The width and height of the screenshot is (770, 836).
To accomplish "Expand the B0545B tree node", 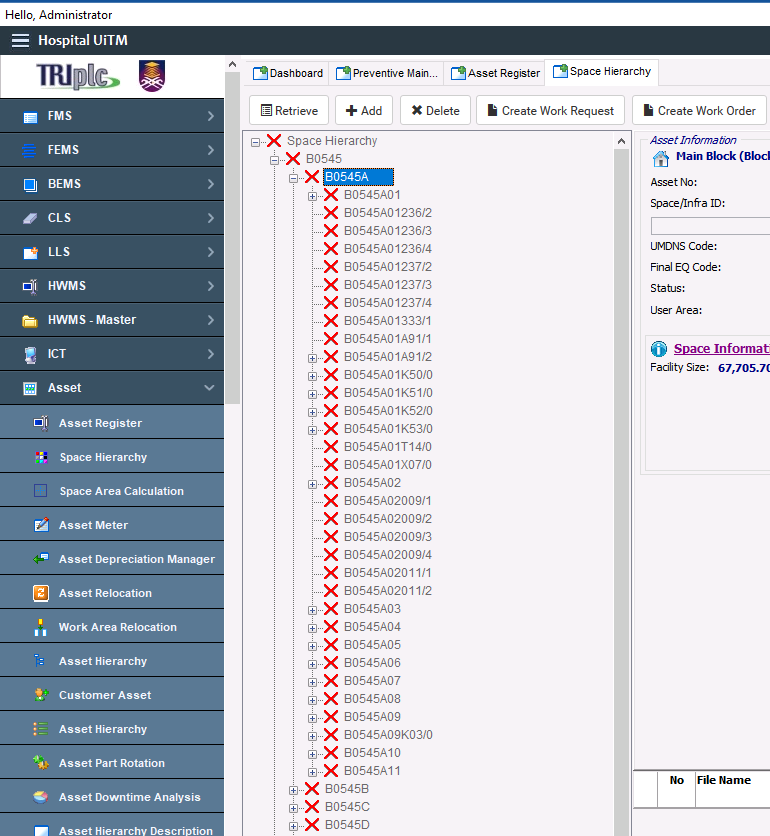I will pyautogui.click(x=293, y=790).
